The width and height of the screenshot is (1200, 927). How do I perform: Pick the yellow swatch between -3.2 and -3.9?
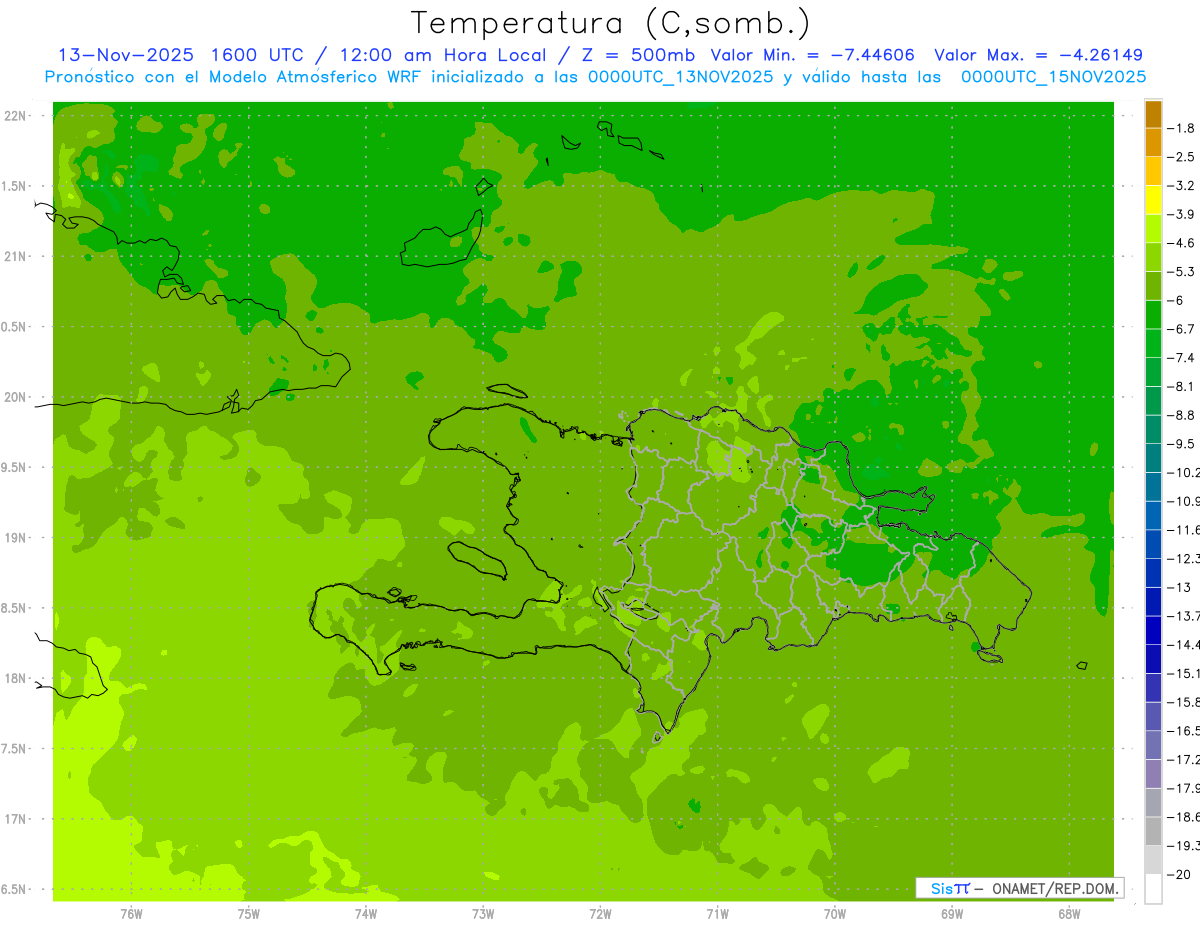(x=1153, y=200)
